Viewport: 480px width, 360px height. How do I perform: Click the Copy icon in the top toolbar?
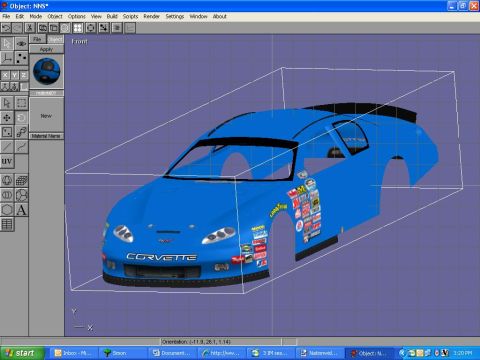(x=42, y=28)
